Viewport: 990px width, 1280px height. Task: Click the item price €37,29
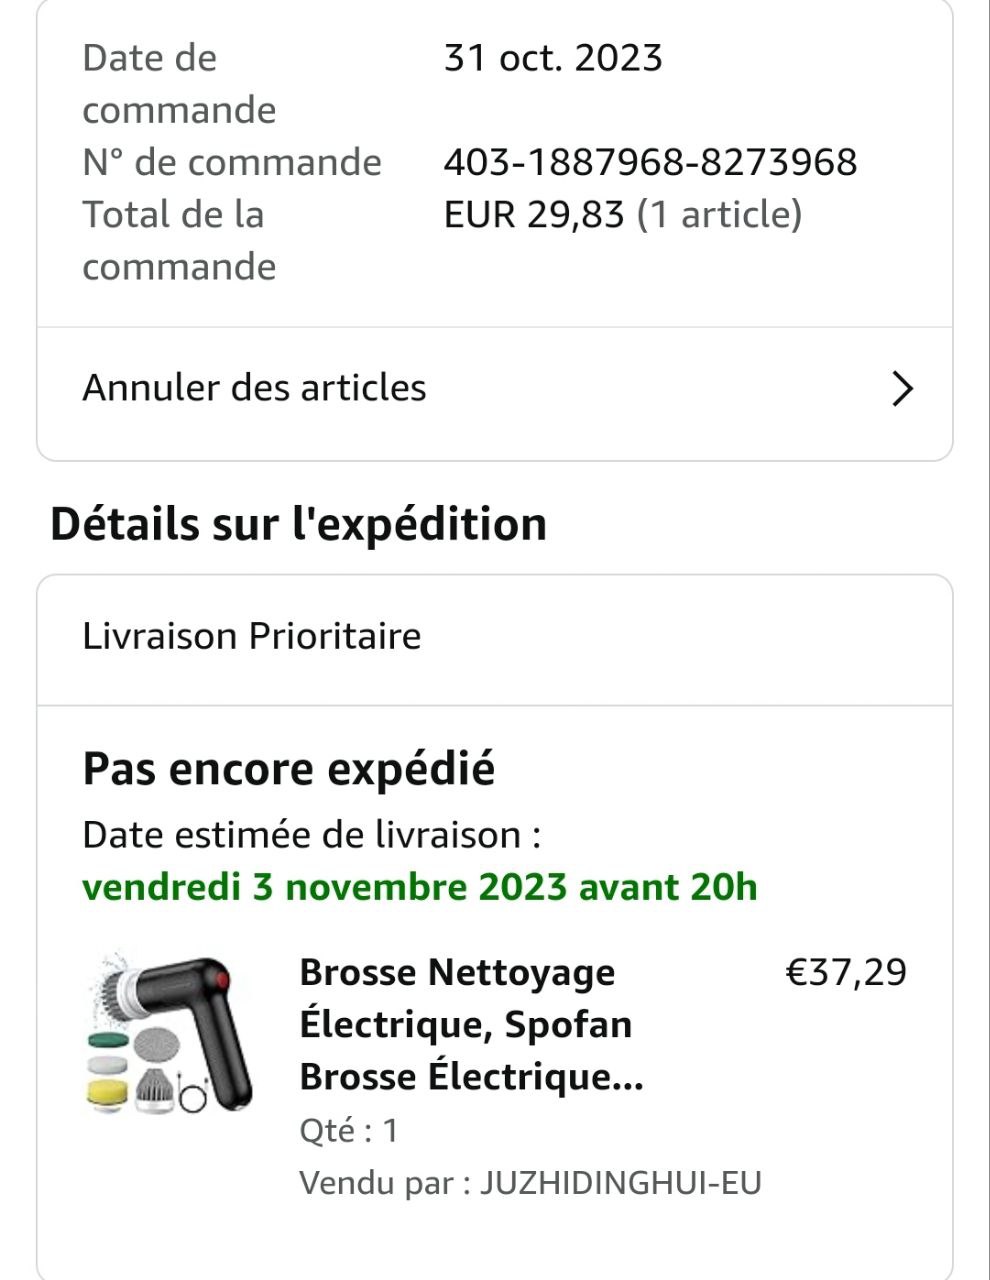(846, 972)
